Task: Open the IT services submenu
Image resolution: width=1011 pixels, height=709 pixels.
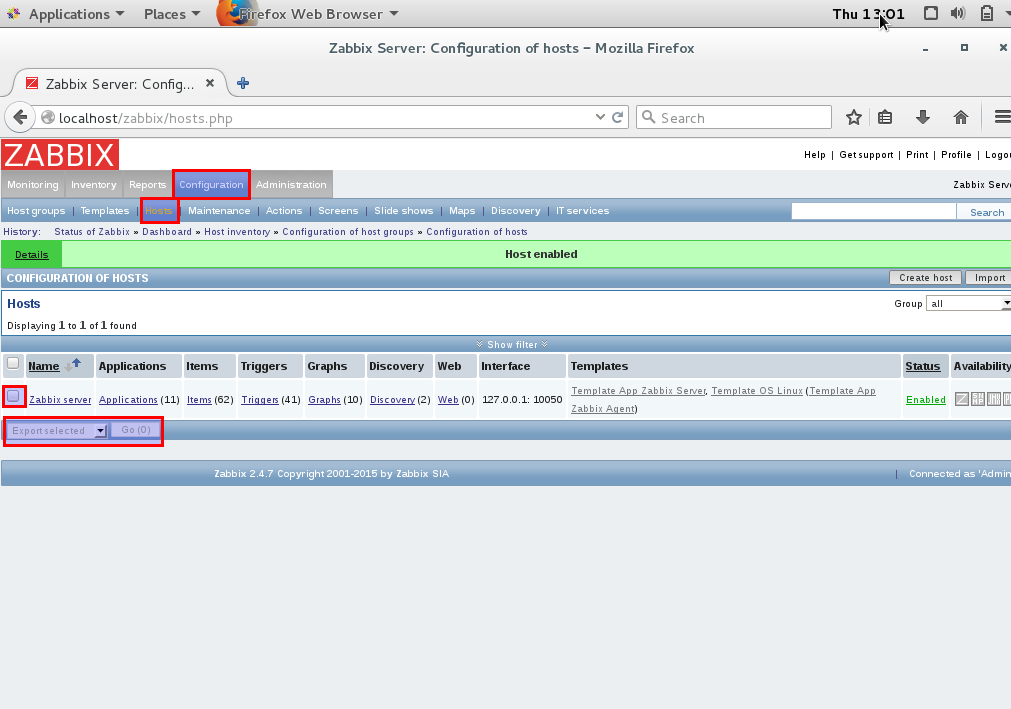Action: click(x=582, y=211)
